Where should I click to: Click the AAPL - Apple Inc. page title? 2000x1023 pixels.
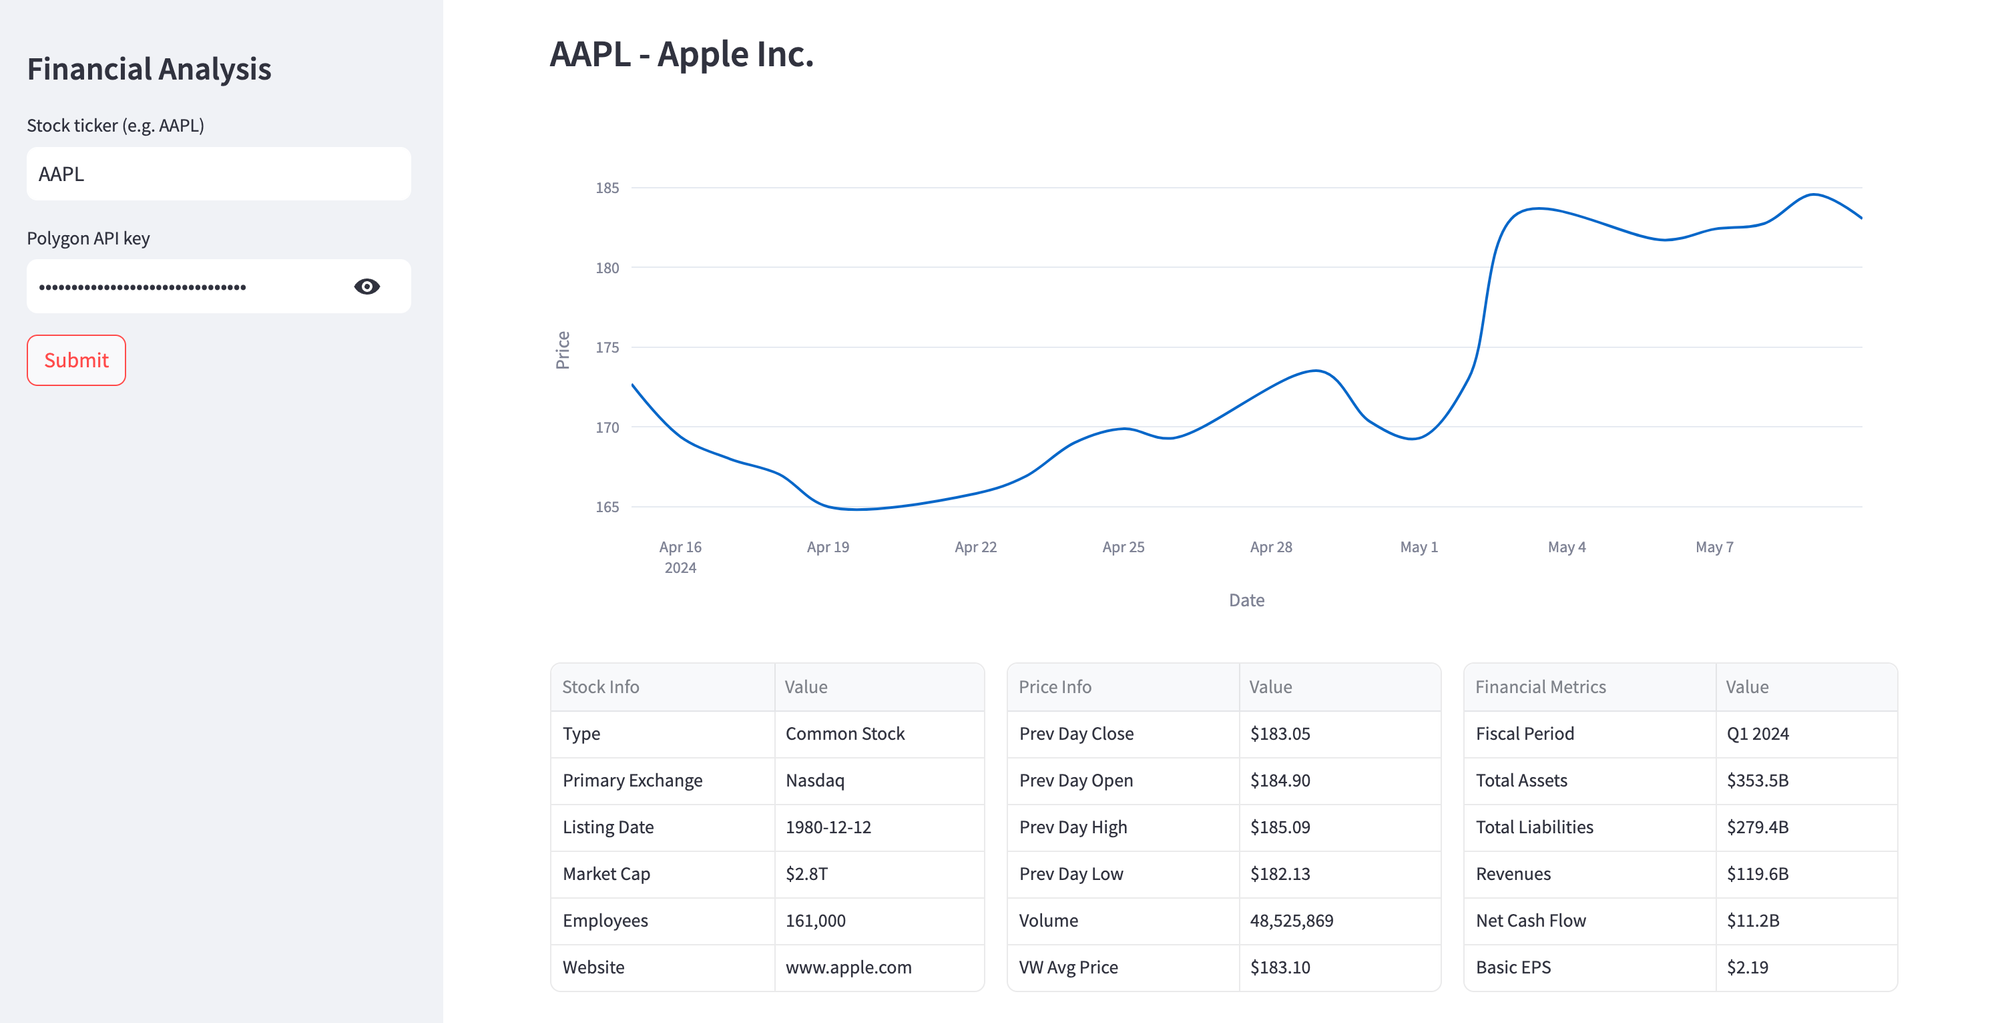pyautogui.click(x=681, y=55)
